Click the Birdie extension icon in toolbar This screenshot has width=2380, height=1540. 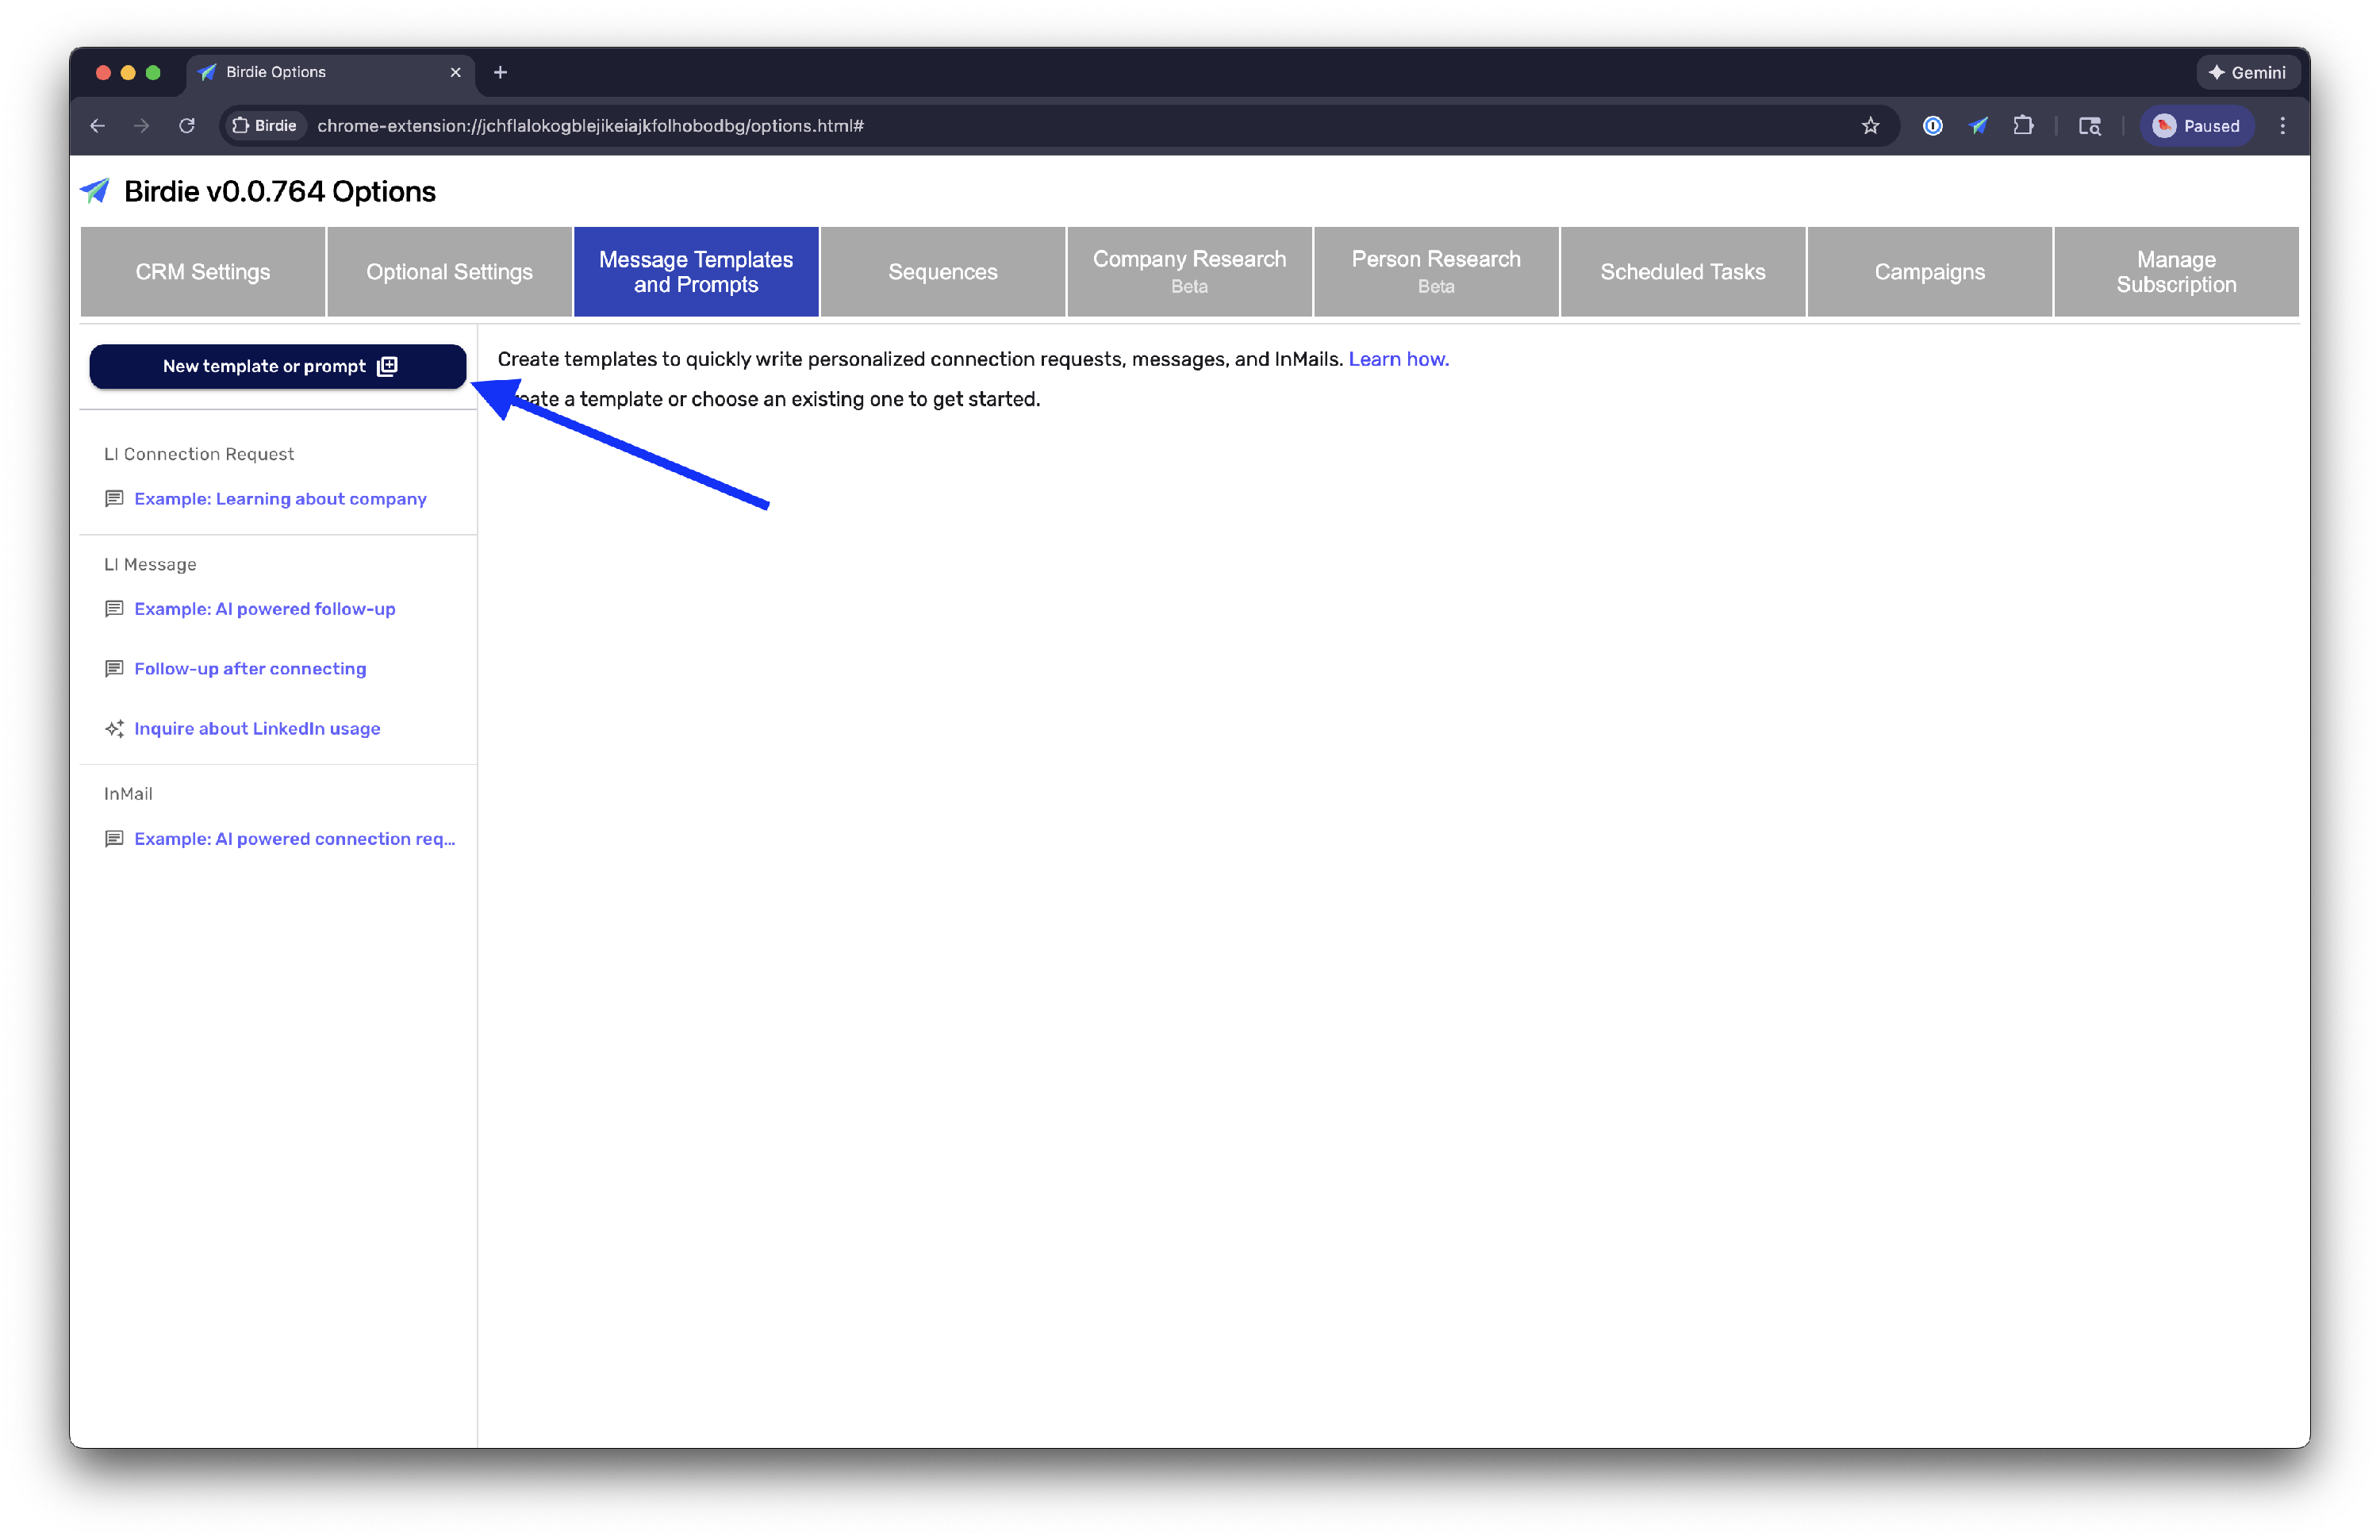pos(1978,126)
